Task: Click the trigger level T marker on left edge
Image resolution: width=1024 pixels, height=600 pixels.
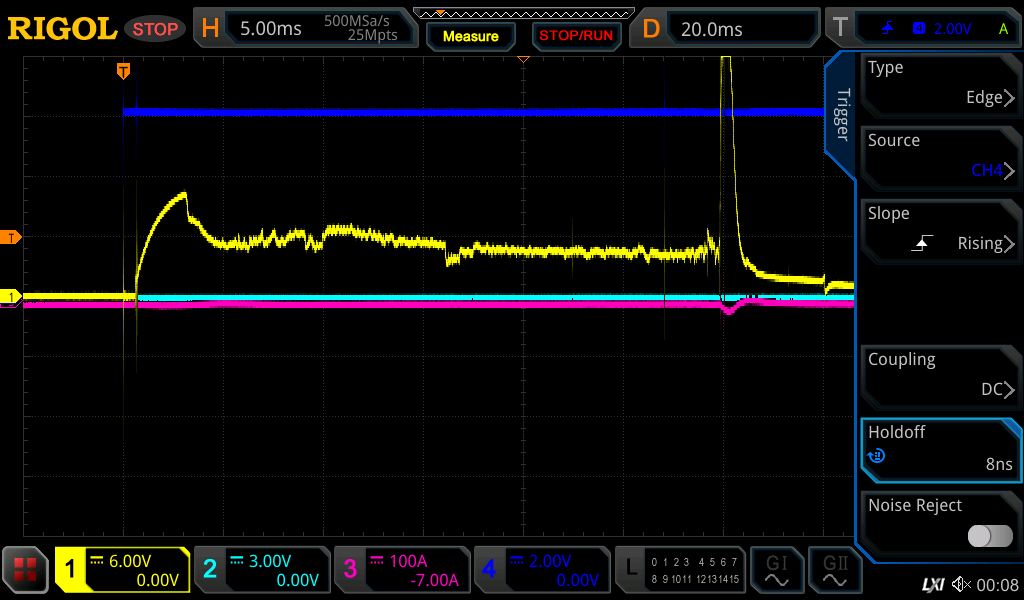Action: coord(11,237)
